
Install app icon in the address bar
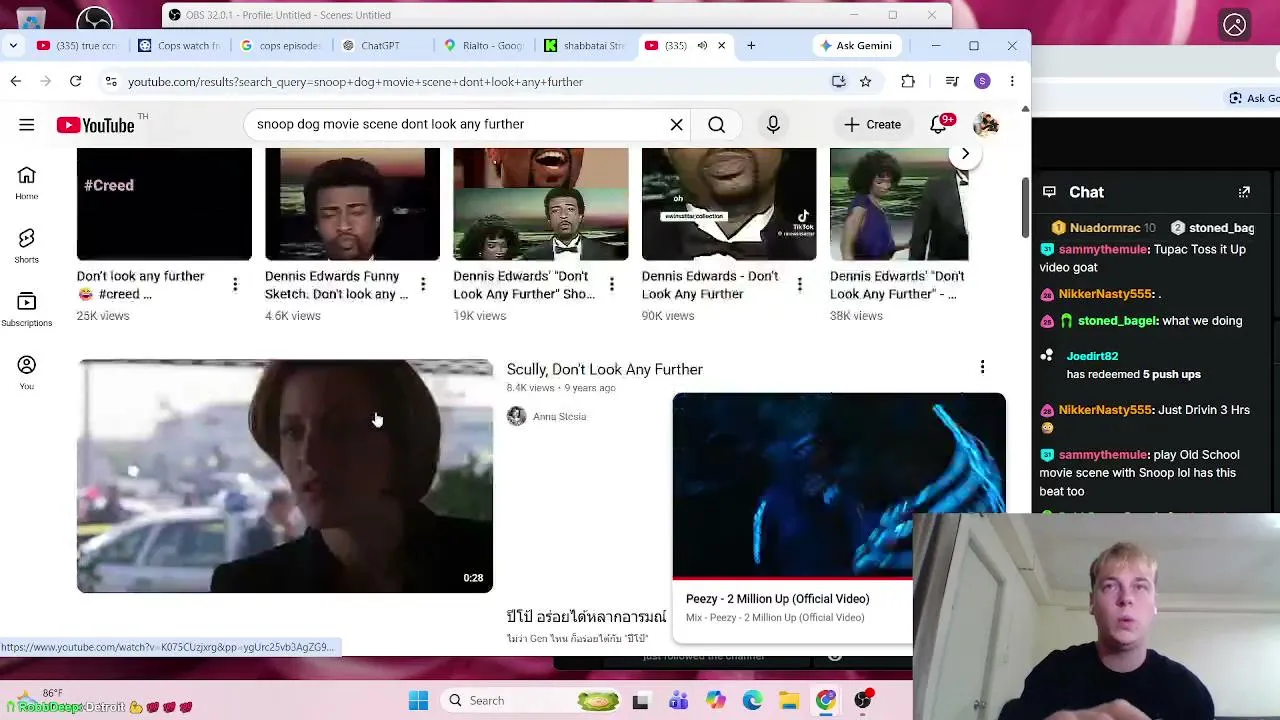839,82
